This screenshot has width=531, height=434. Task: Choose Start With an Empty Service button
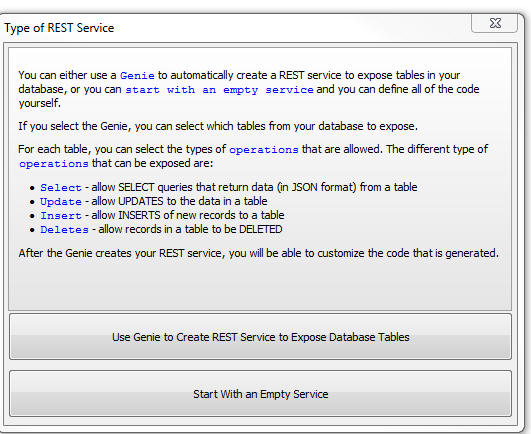pyautogui.click(x=260, y=394)
